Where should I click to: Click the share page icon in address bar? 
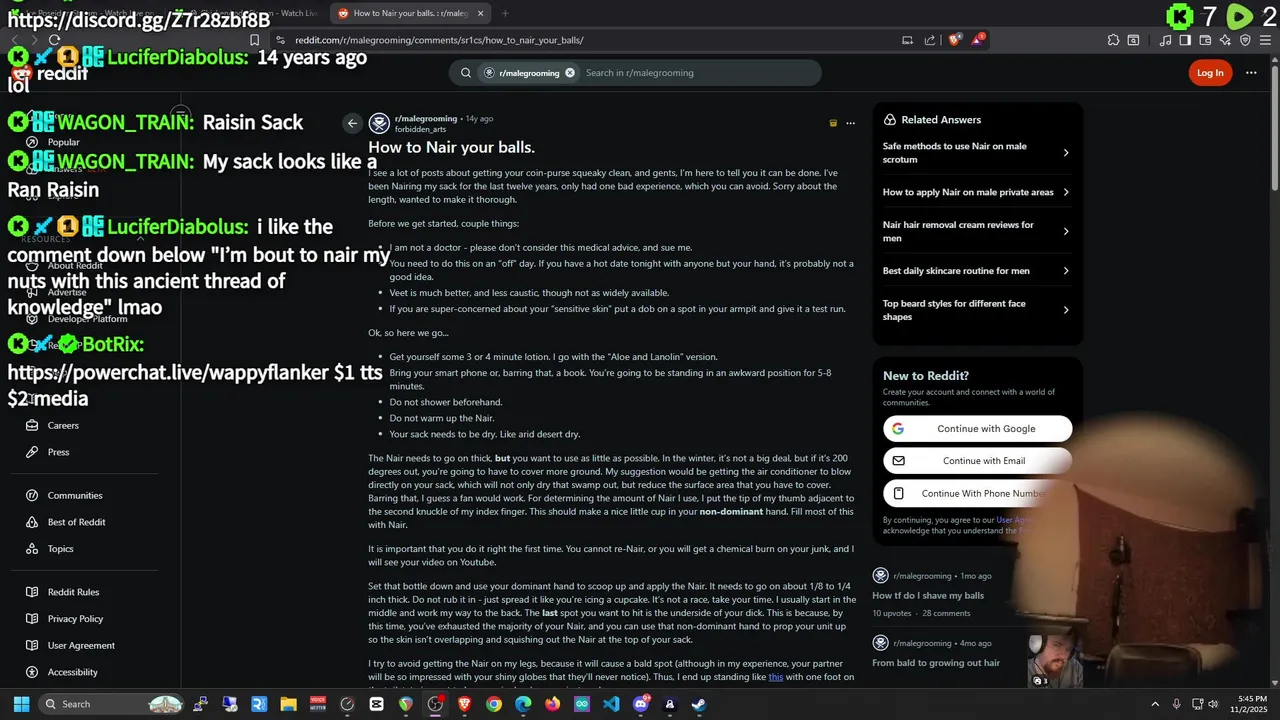930,40
